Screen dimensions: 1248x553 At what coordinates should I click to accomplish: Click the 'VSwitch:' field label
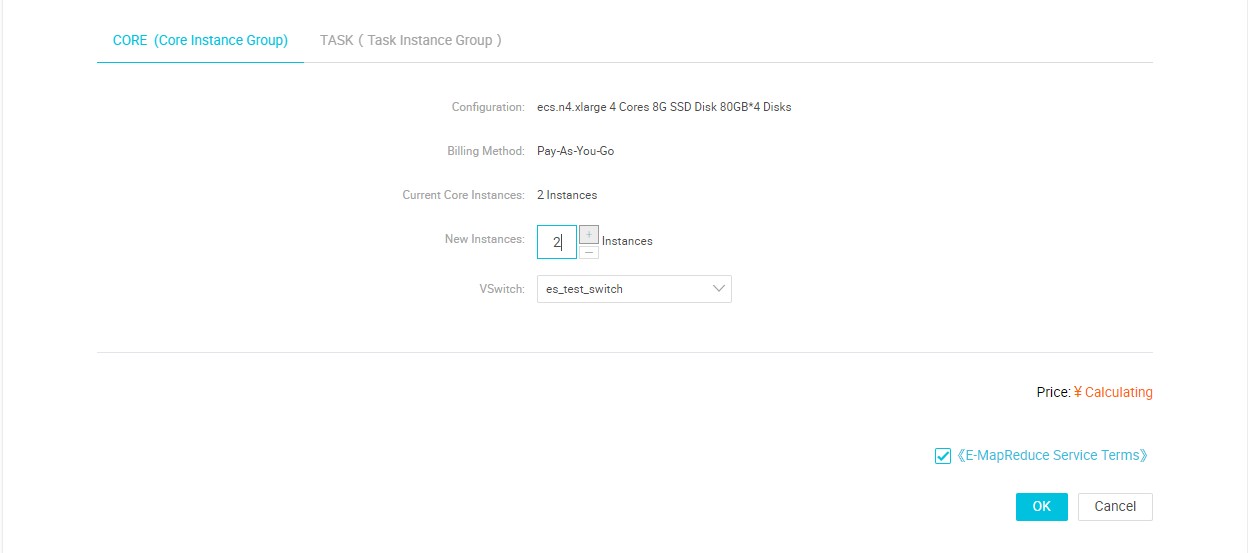coord(501,289)
